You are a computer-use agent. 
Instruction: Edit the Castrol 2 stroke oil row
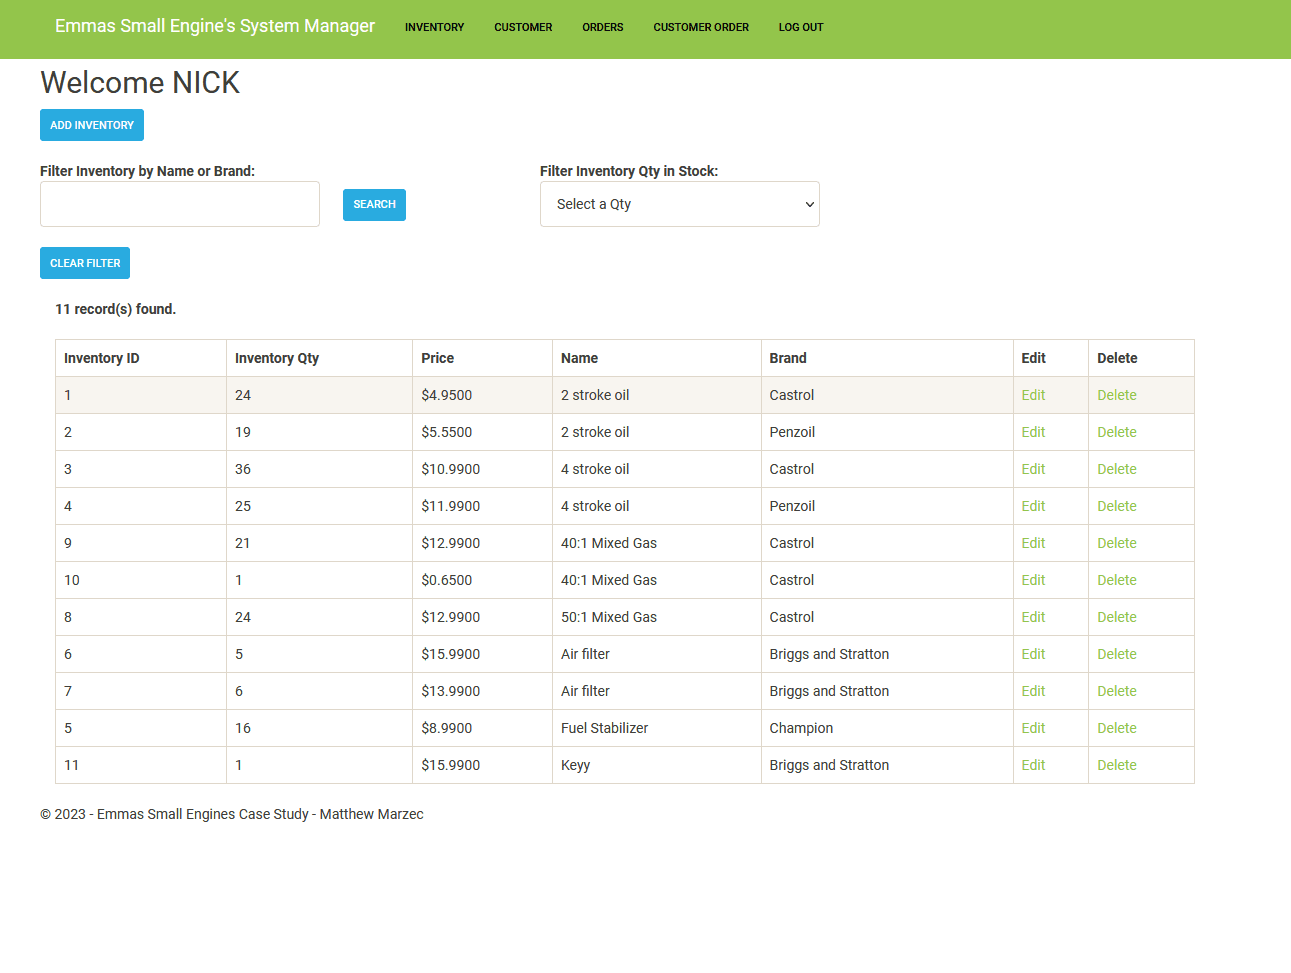[x=1033, y=395]
